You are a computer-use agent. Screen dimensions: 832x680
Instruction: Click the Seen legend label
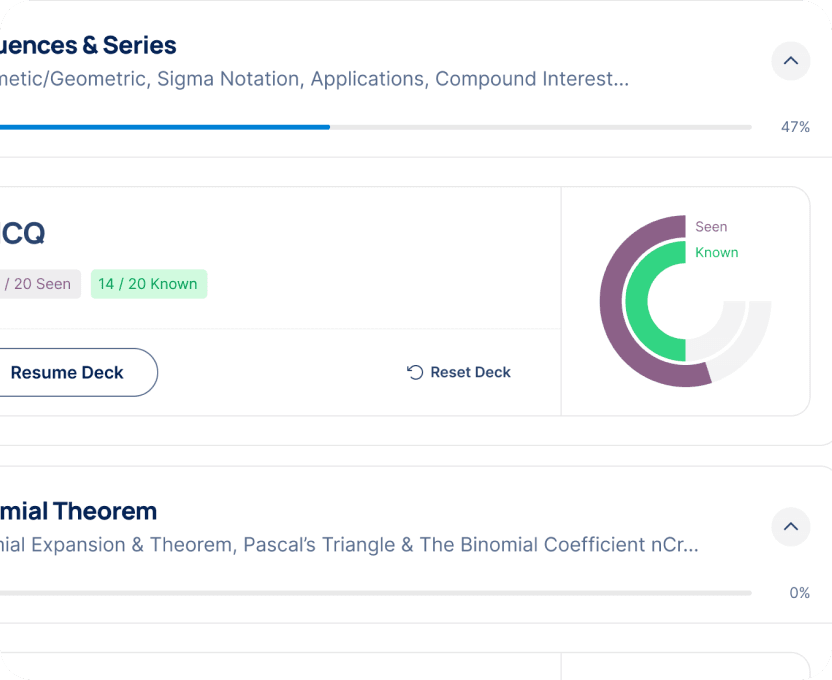[711, 227]
